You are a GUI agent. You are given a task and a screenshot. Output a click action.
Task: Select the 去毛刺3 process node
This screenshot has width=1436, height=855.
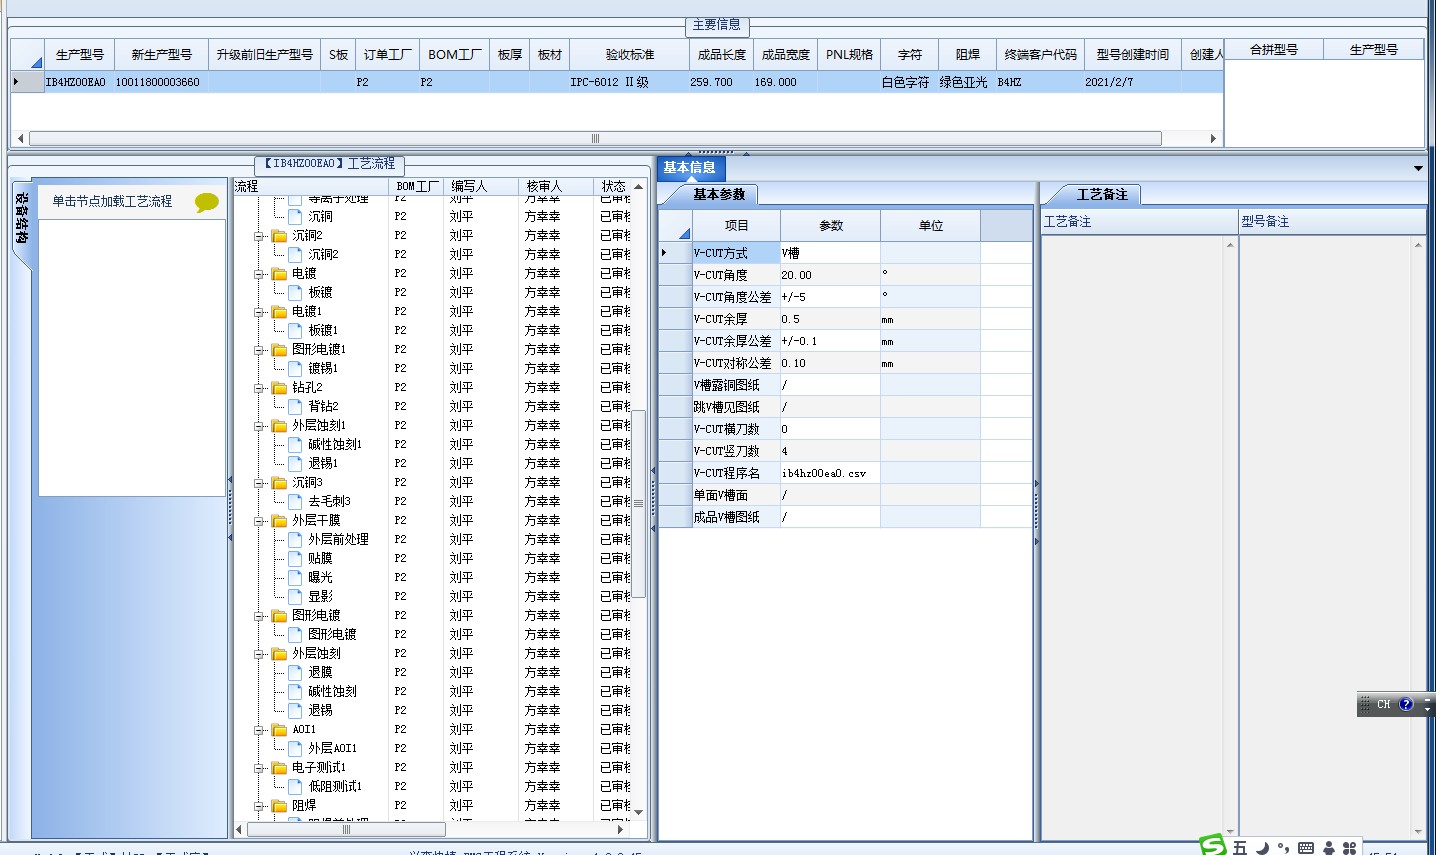[329, 501]
